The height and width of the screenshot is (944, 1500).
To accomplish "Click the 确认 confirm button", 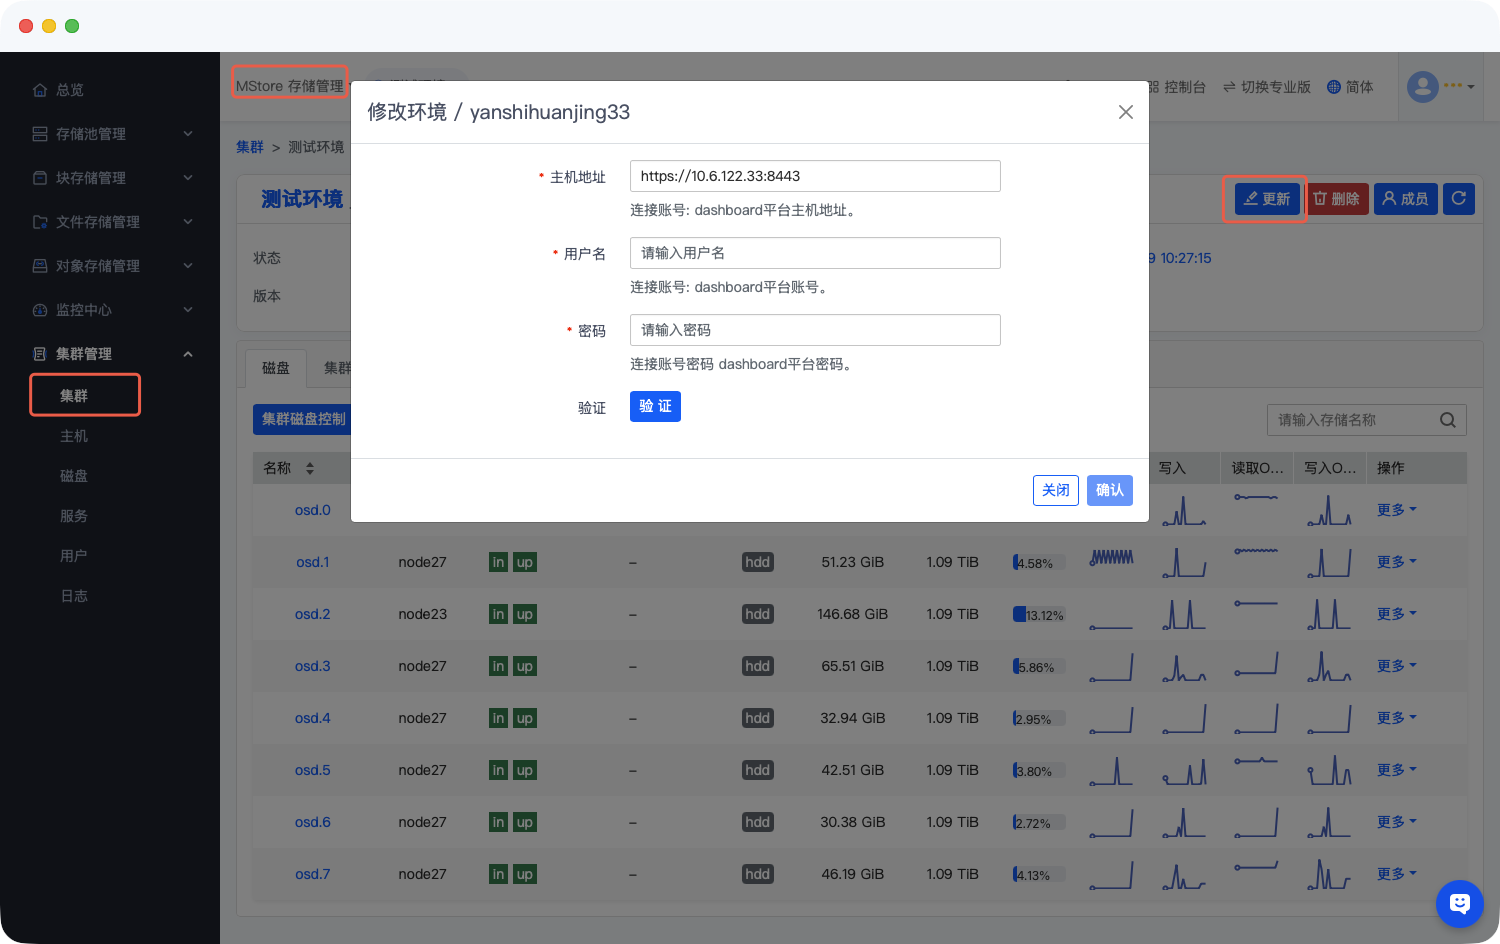I will pyautogui.click(x=1109, y=490).
